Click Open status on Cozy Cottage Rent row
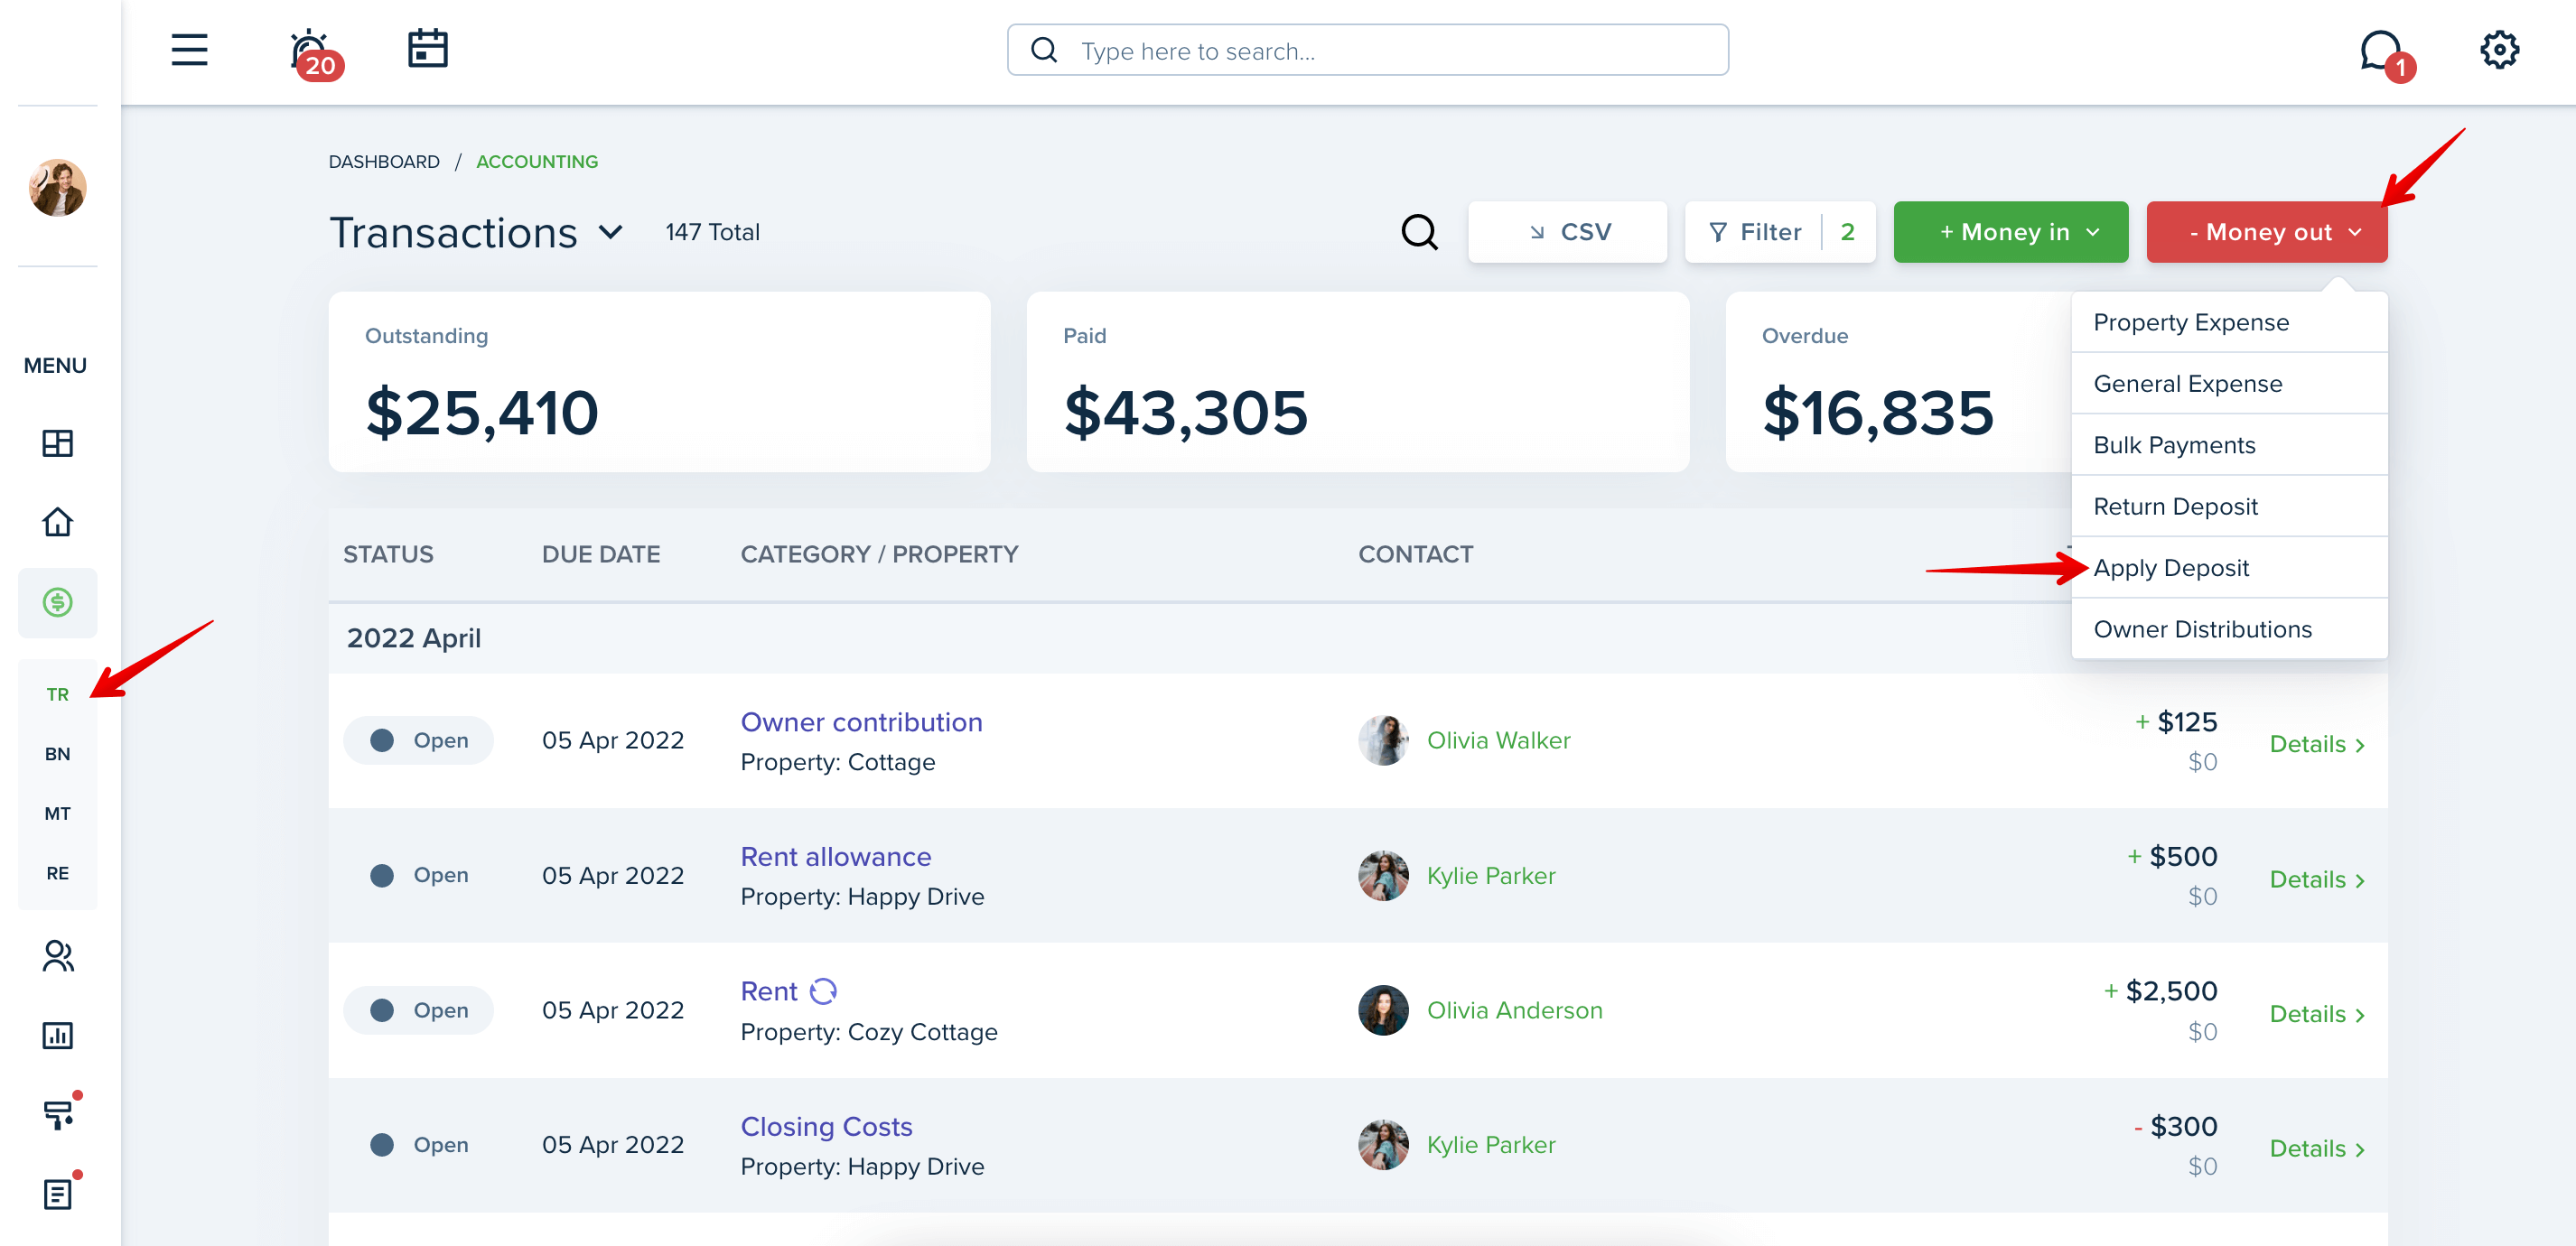2576x1246 pixels. pos(418,1010)
